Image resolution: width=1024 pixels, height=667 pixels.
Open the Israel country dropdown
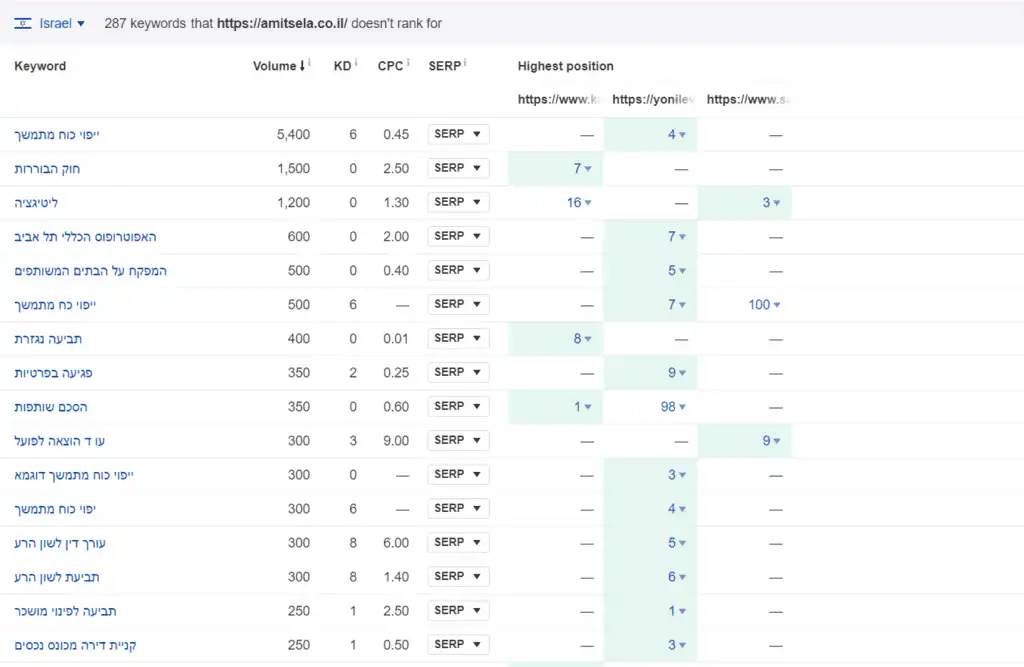point(62,23)
